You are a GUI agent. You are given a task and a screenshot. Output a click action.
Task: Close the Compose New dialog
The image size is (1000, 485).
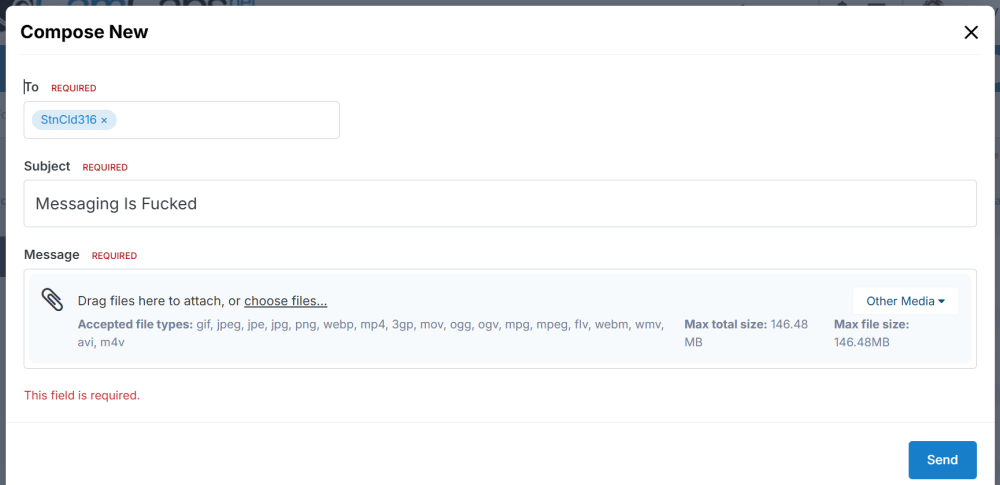(x=970, y=32)
